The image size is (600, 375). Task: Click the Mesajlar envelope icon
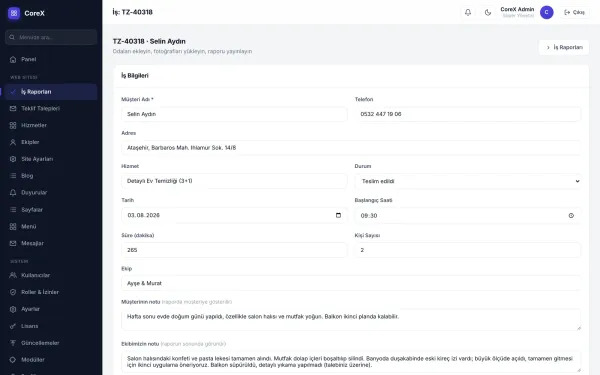pyautogui.click(x=13, y=243)
